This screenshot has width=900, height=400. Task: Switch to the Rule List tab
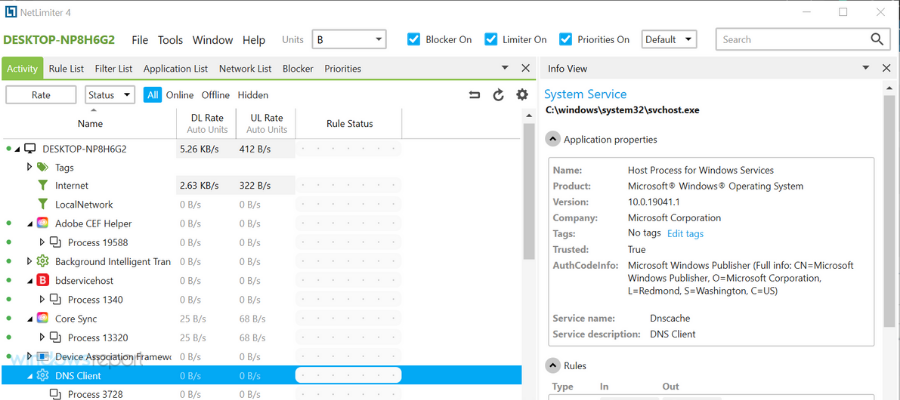click(66, 68)
